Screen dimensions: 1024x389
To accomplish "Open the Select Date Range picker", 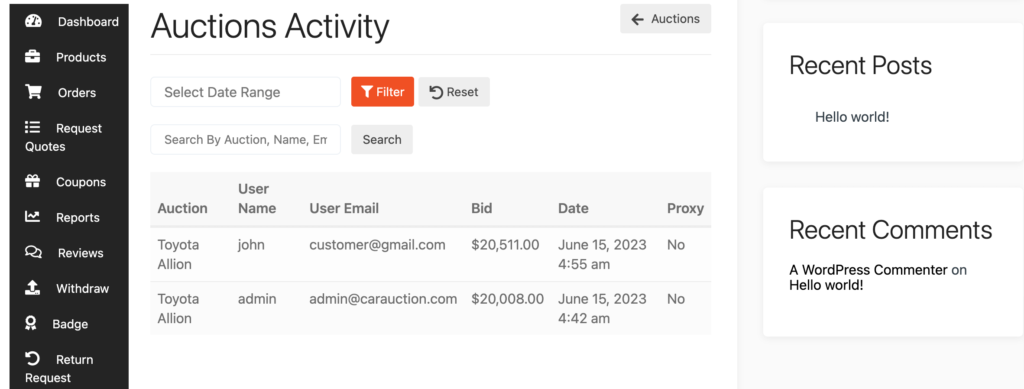I will (246, 92).
